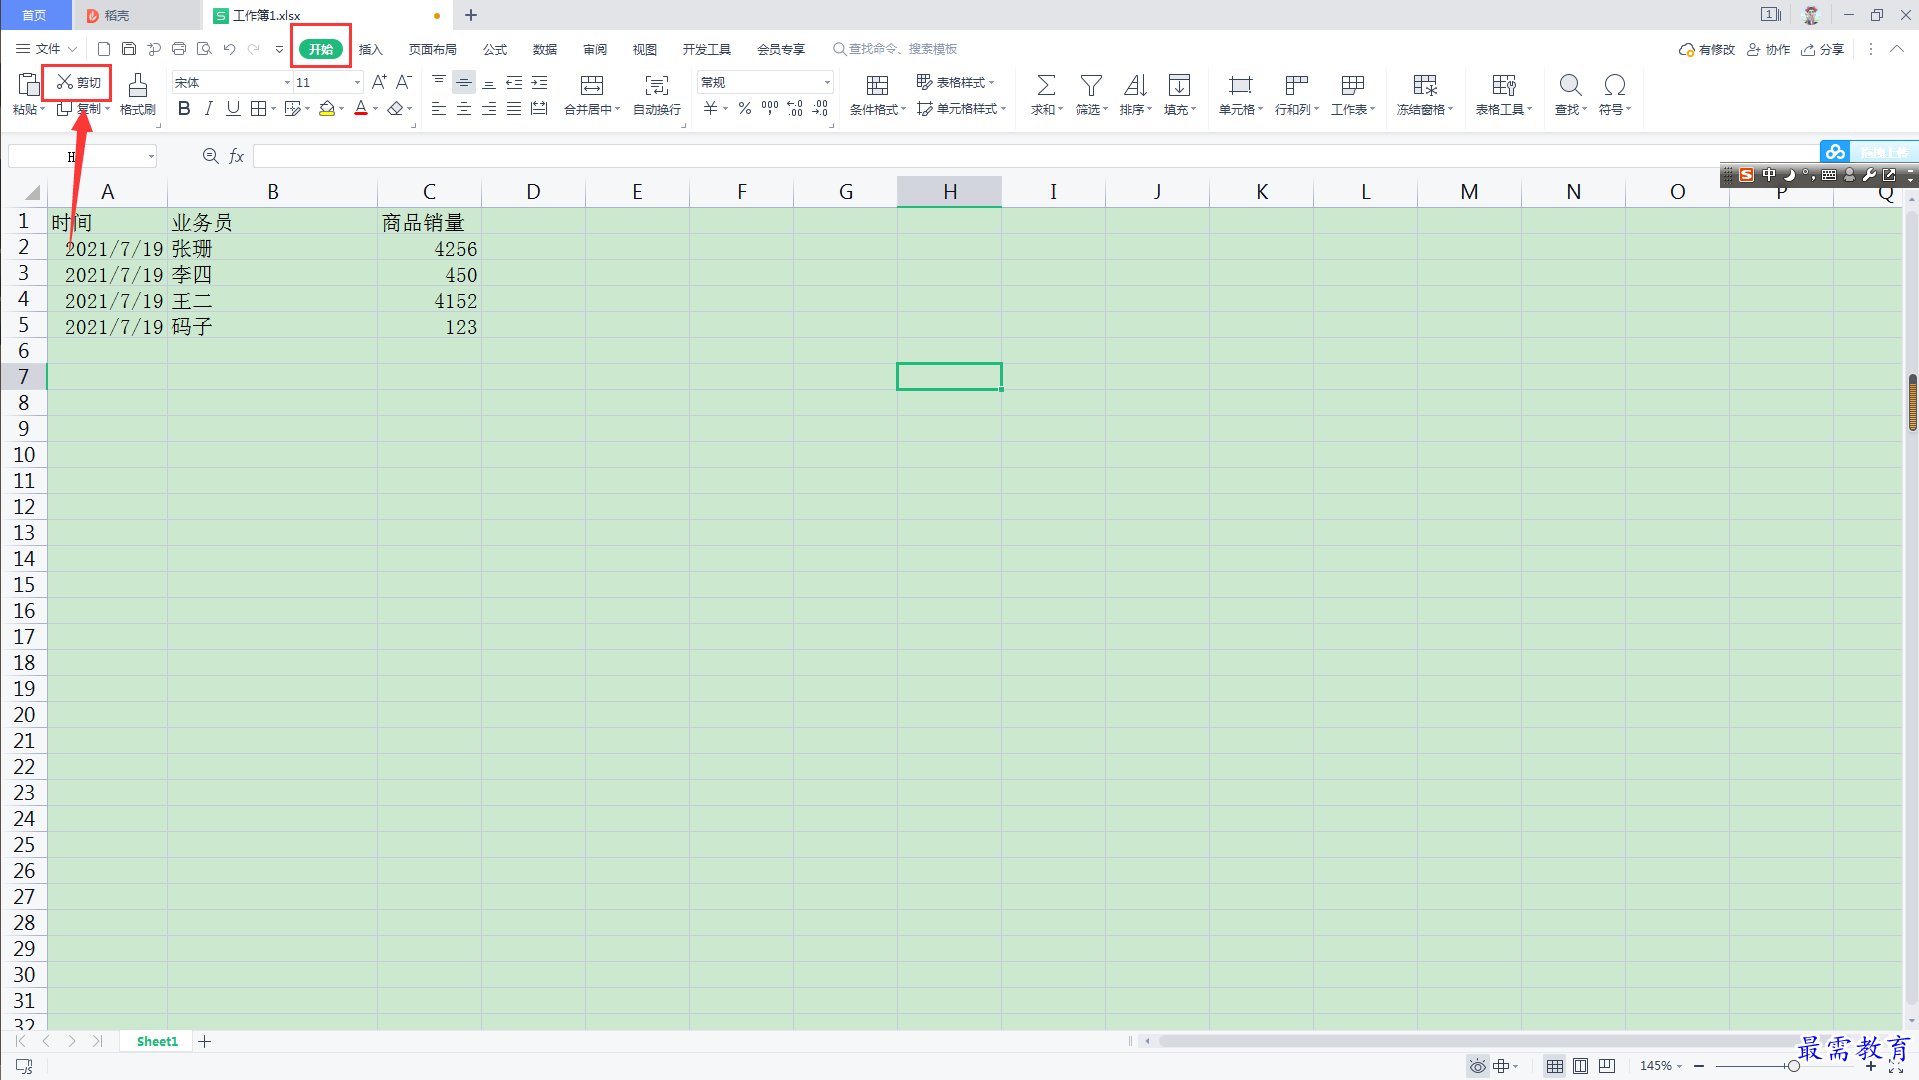Switch to the 视图 View tab
This screenshot has height=1080, width=1919.
(x=644, y=49)
